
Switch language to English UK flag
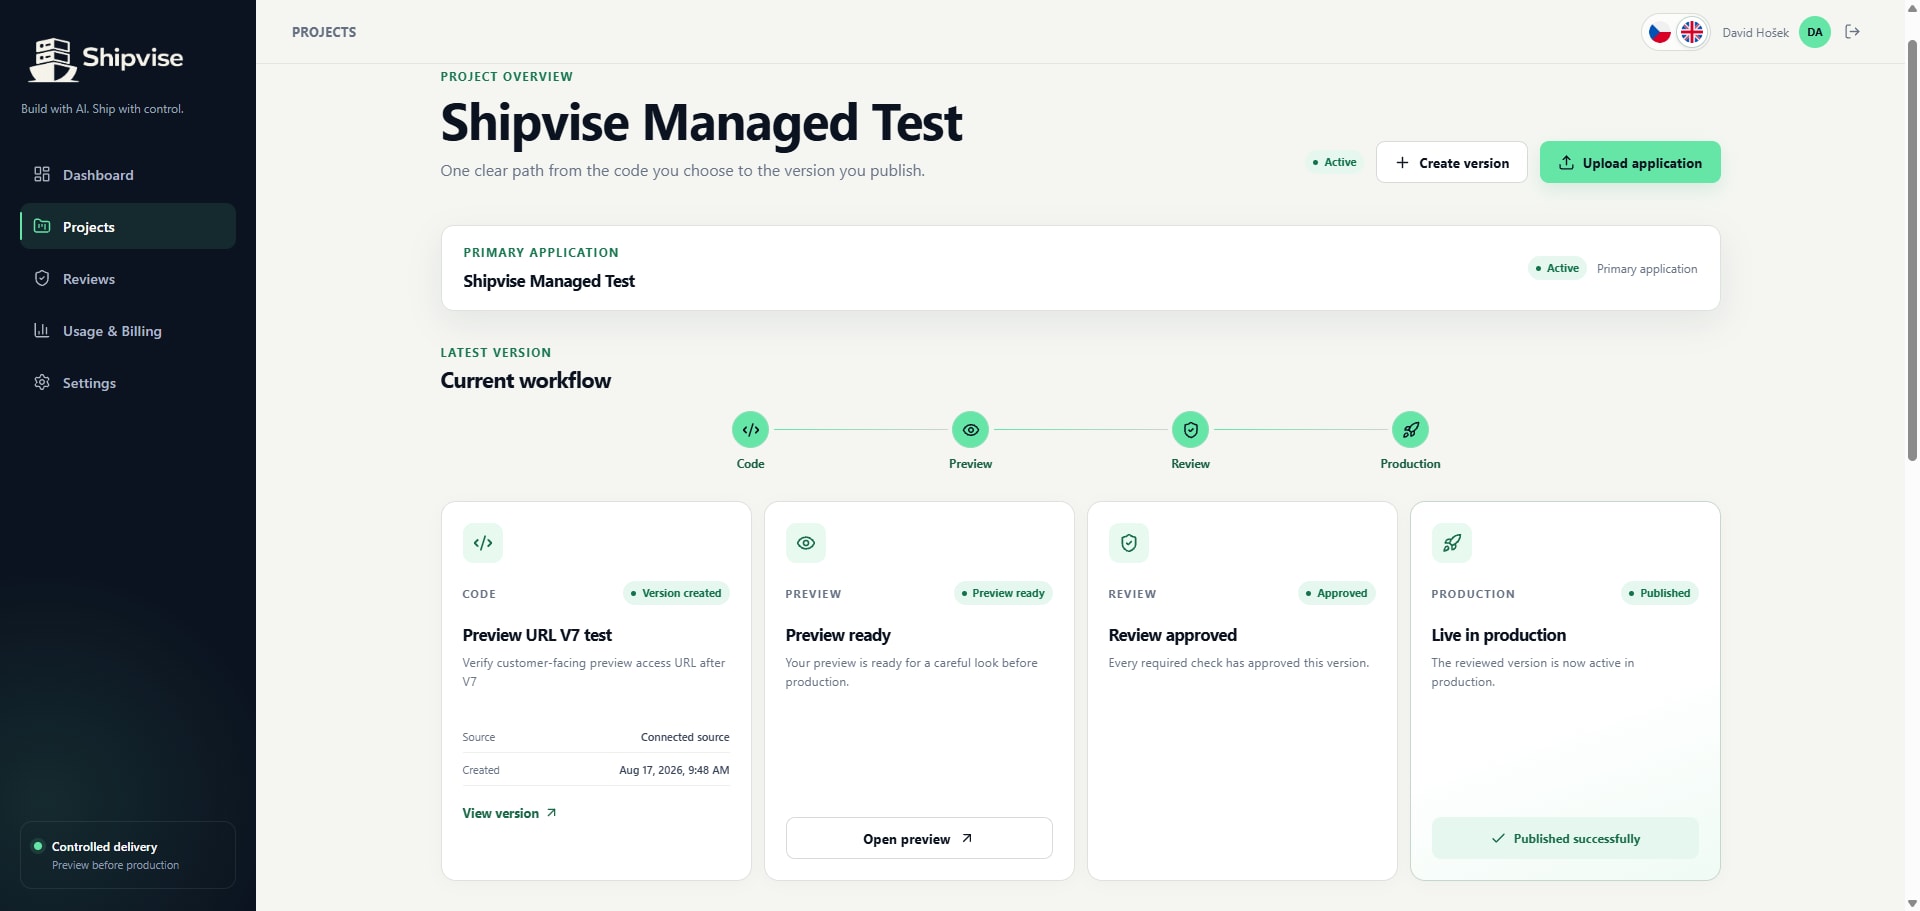(x=1692, y=32)
